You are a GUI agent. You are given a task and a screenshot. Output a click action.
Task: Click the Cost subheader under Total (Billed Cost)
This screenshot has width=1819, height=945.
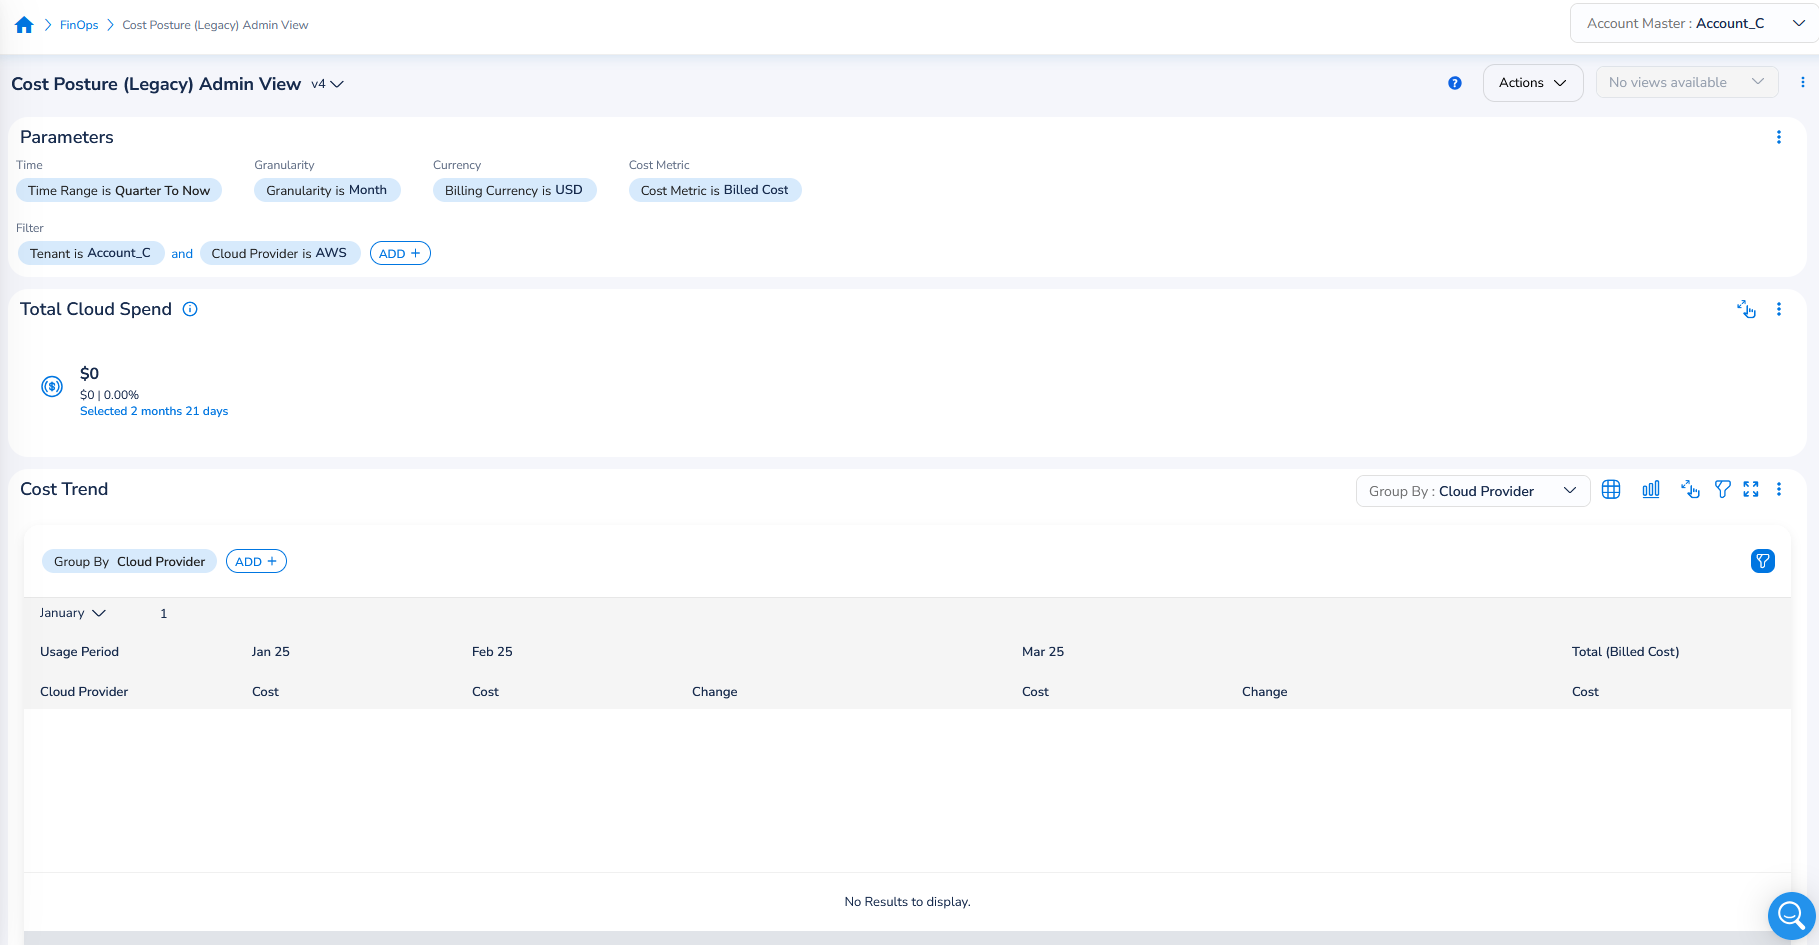pos(1585,692)
